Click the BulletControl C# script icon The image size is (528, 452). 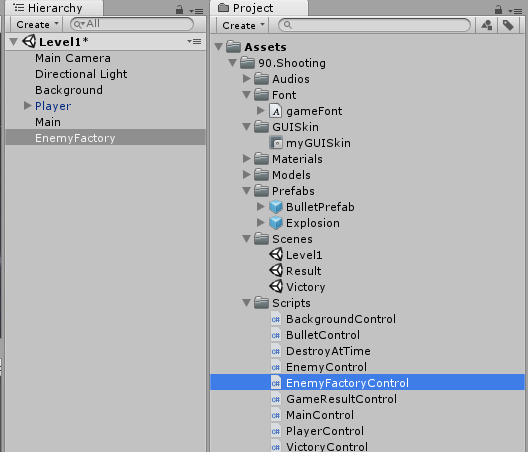tap(276, 335)
